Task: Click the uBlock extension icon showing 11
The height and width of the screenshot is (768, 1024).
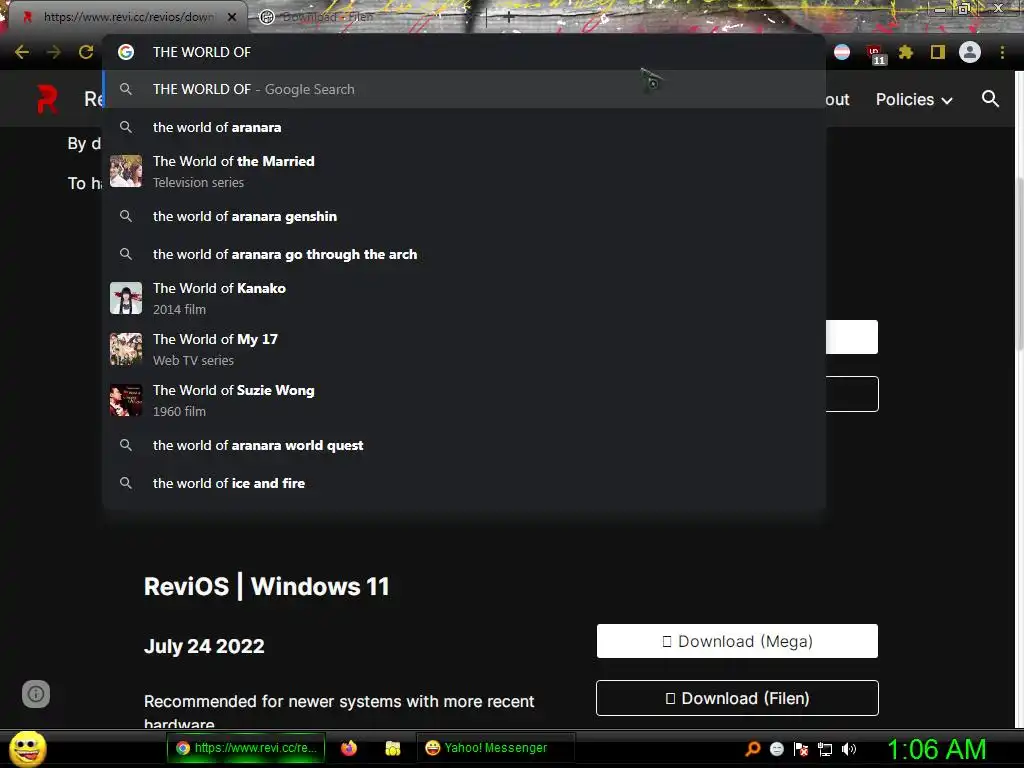Action: coord(875,54)
